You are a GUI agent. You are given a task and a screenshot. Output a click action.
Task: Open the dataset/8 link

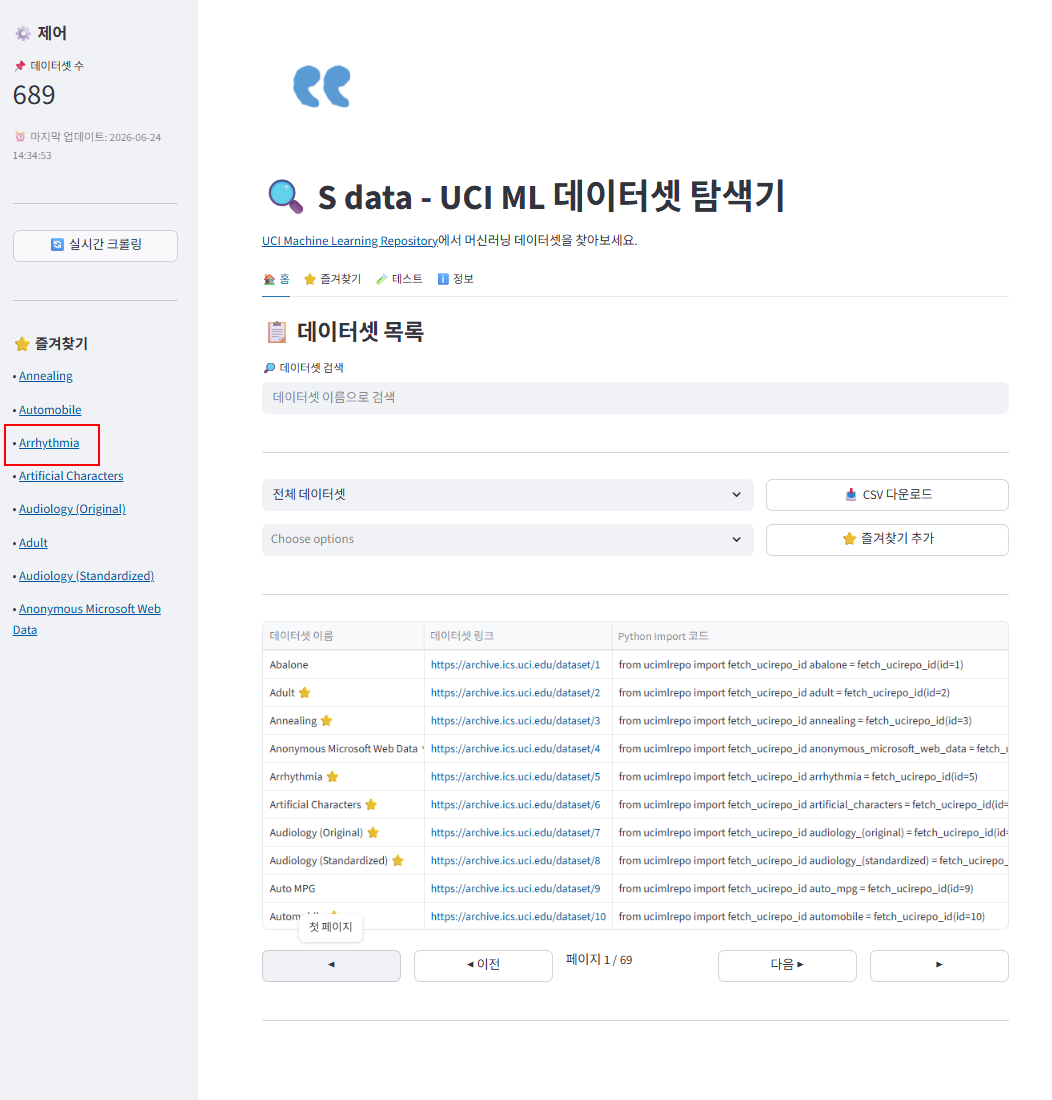pyautogui.click(x=515, y=861)
